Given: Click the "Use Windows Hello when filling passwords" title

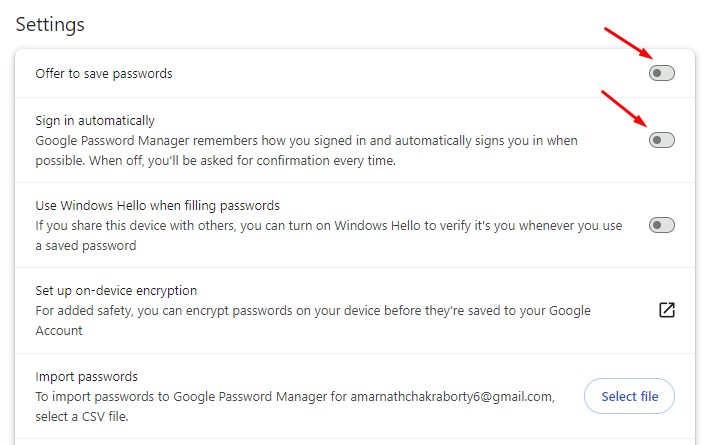Looking at the screenshot, I should (x=157, y=206).
